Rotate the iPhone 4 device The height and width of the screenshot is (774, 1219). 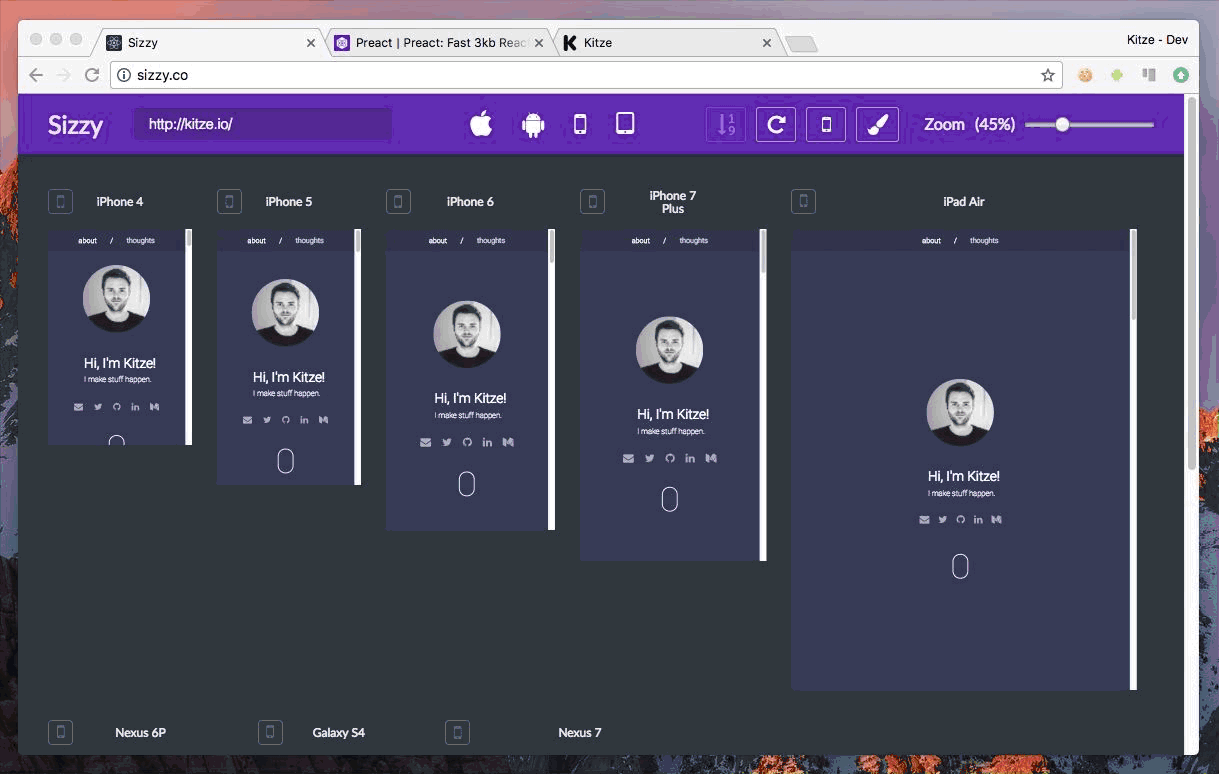point(60,202)
